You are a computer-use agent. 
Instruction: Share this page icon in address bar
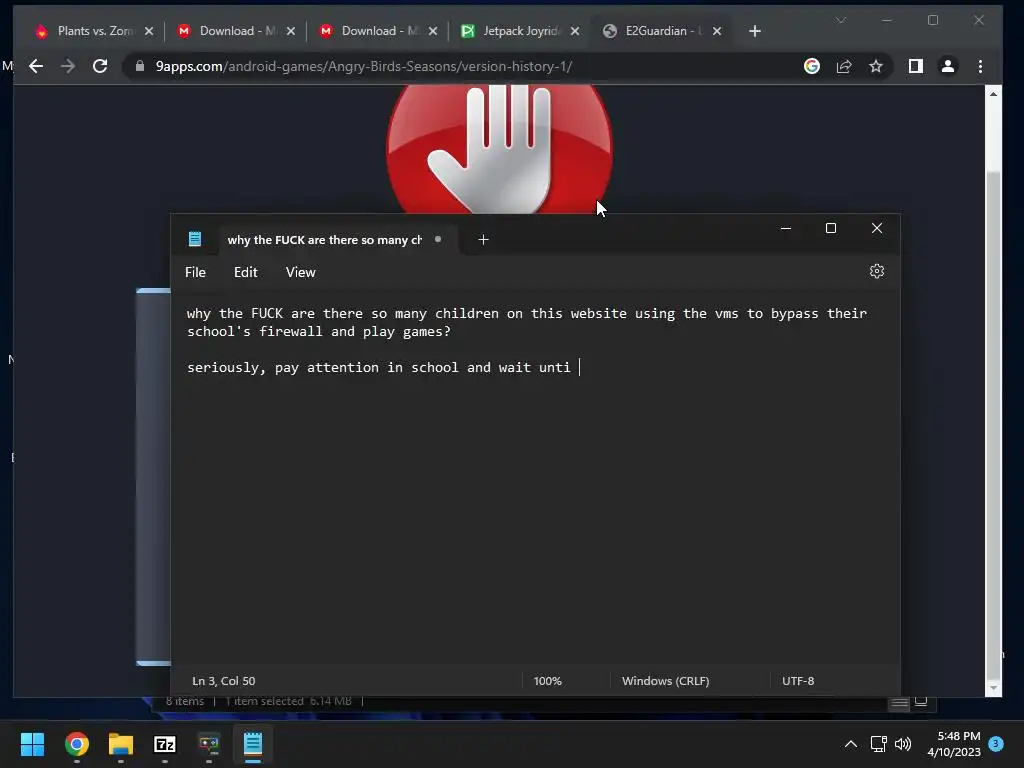[x=844, y=66]
